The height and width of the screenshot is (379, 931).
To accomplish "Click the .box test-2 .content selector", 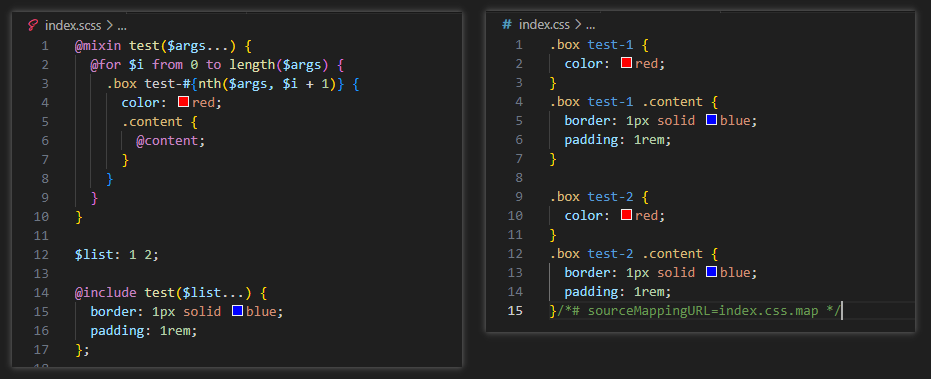I will pyautogui.click(x=626, y=254).
